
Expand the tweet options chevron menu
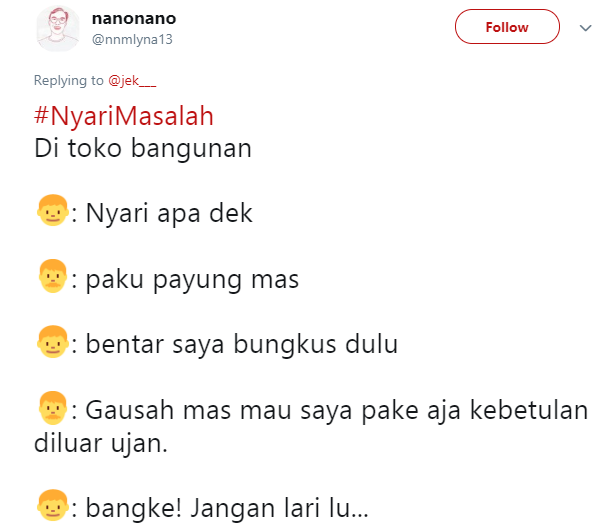(585, 28)
